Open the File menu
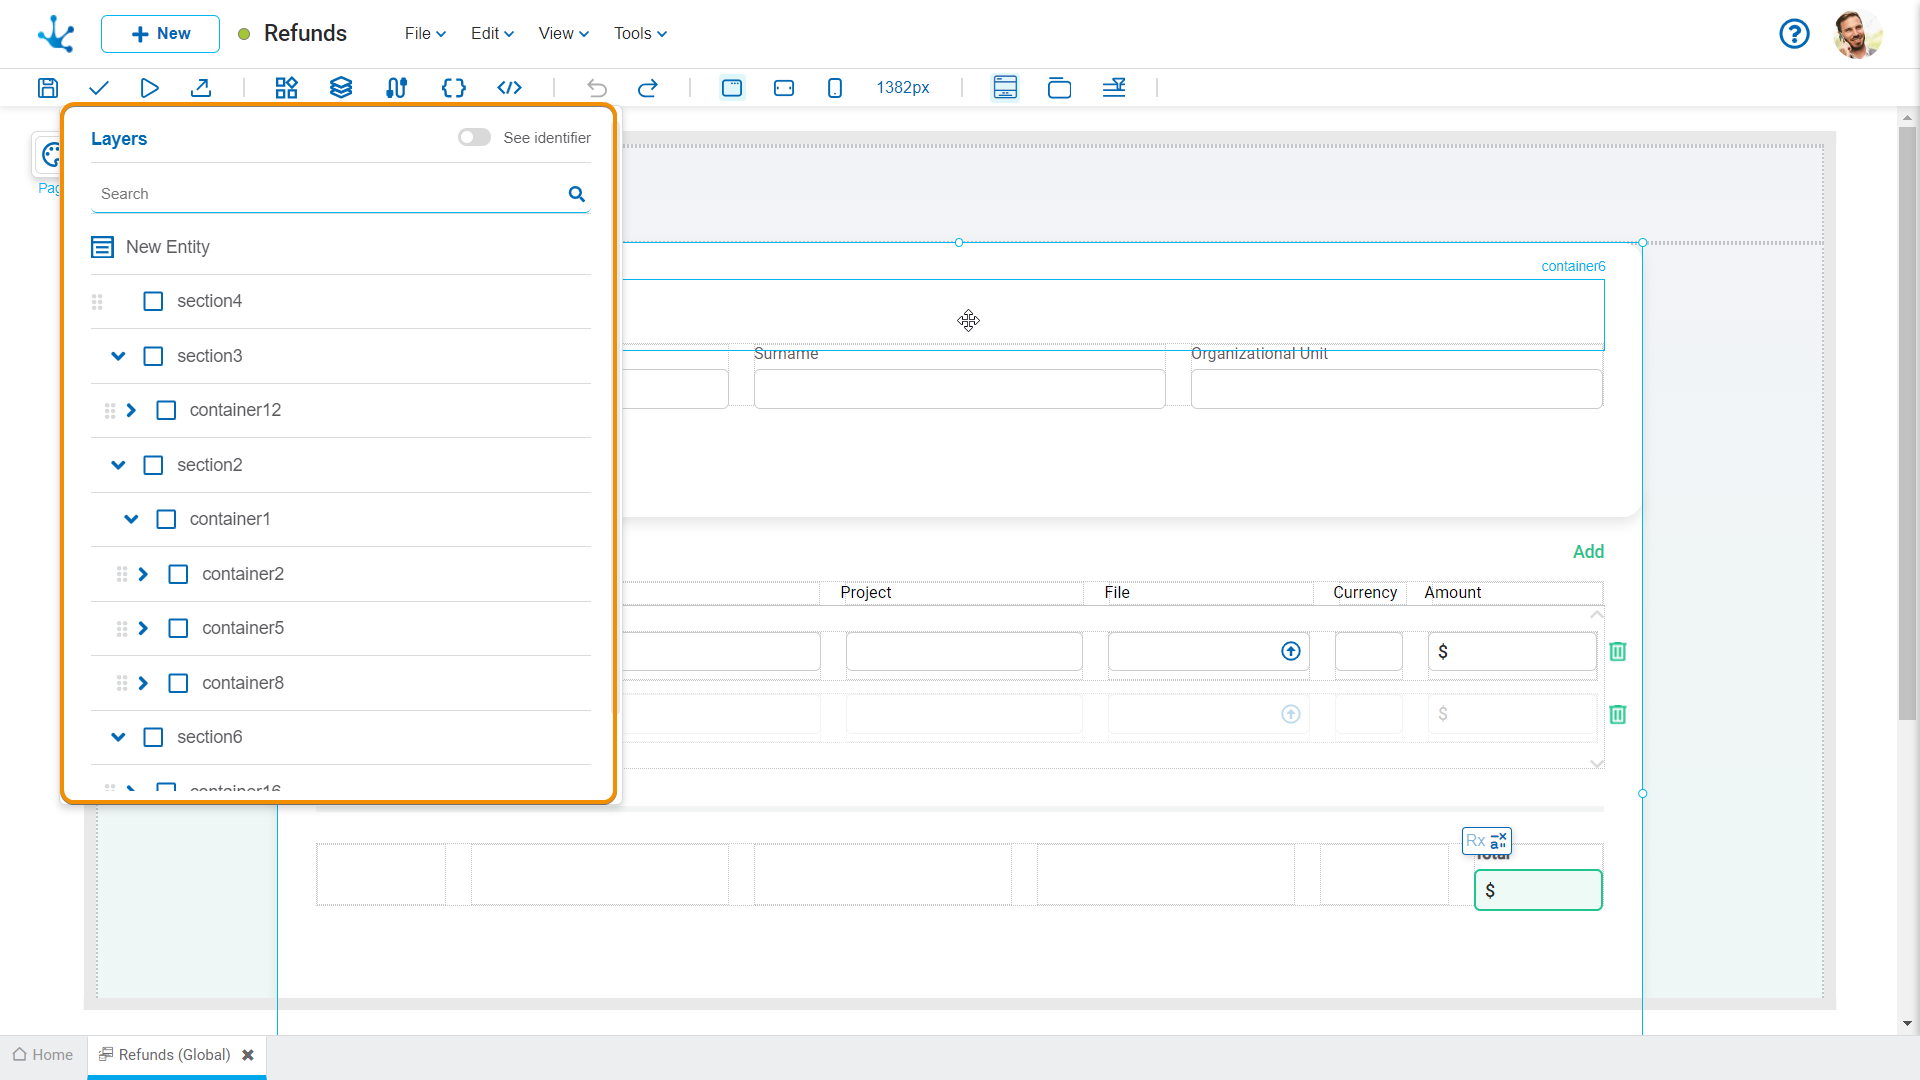Image resolution: width=1920 pixels, height=1080 pixels. [x=424, y=34]
